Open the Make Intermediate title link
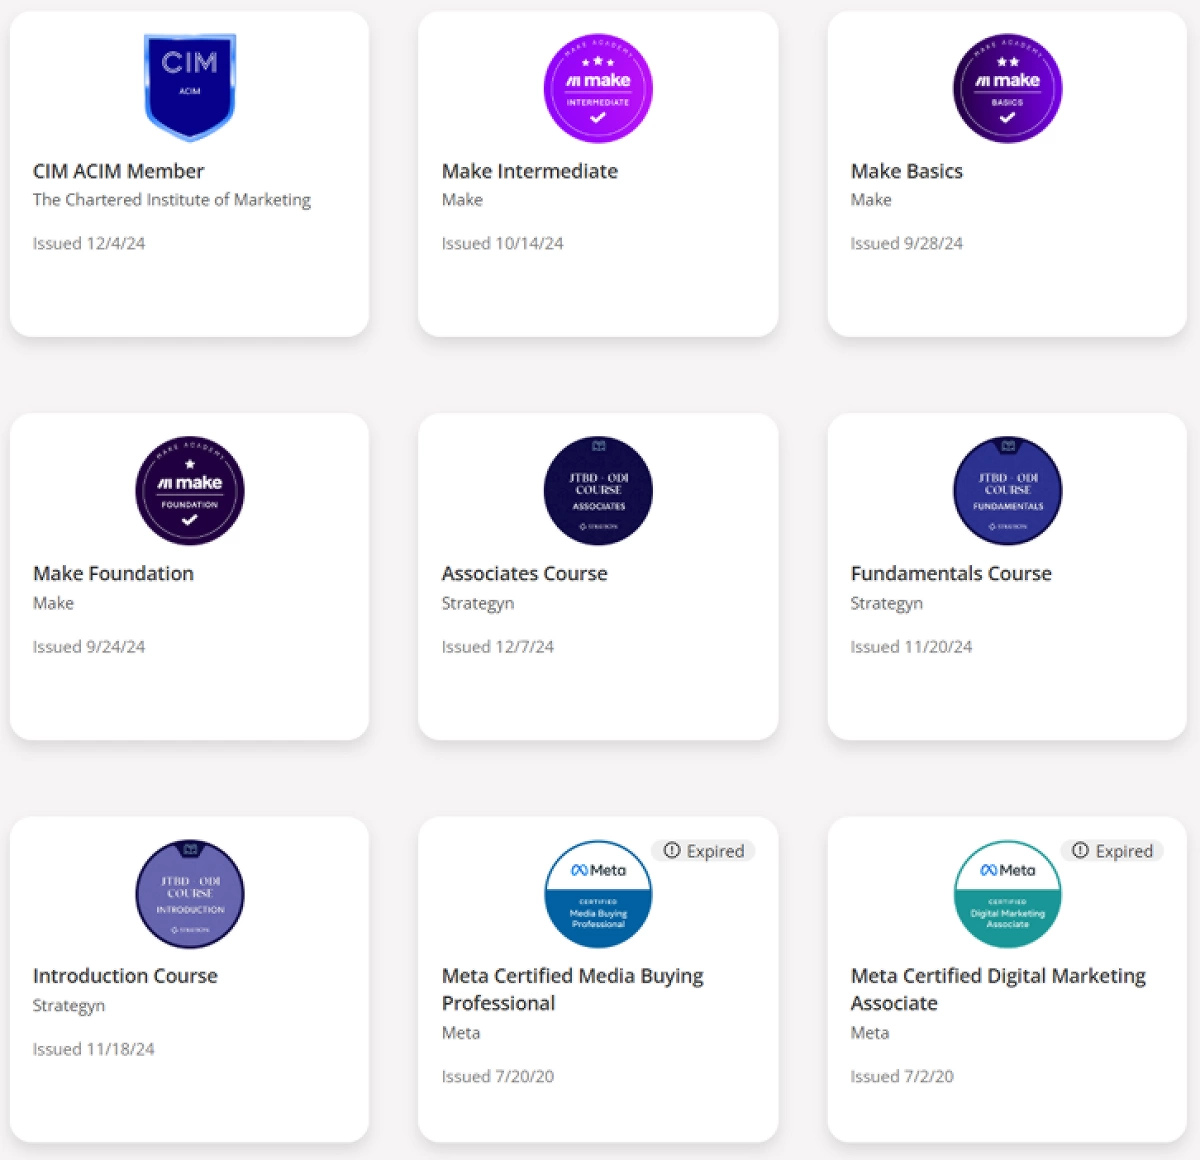Screen dimensions: 1200x1160 (x=530, y=171)
